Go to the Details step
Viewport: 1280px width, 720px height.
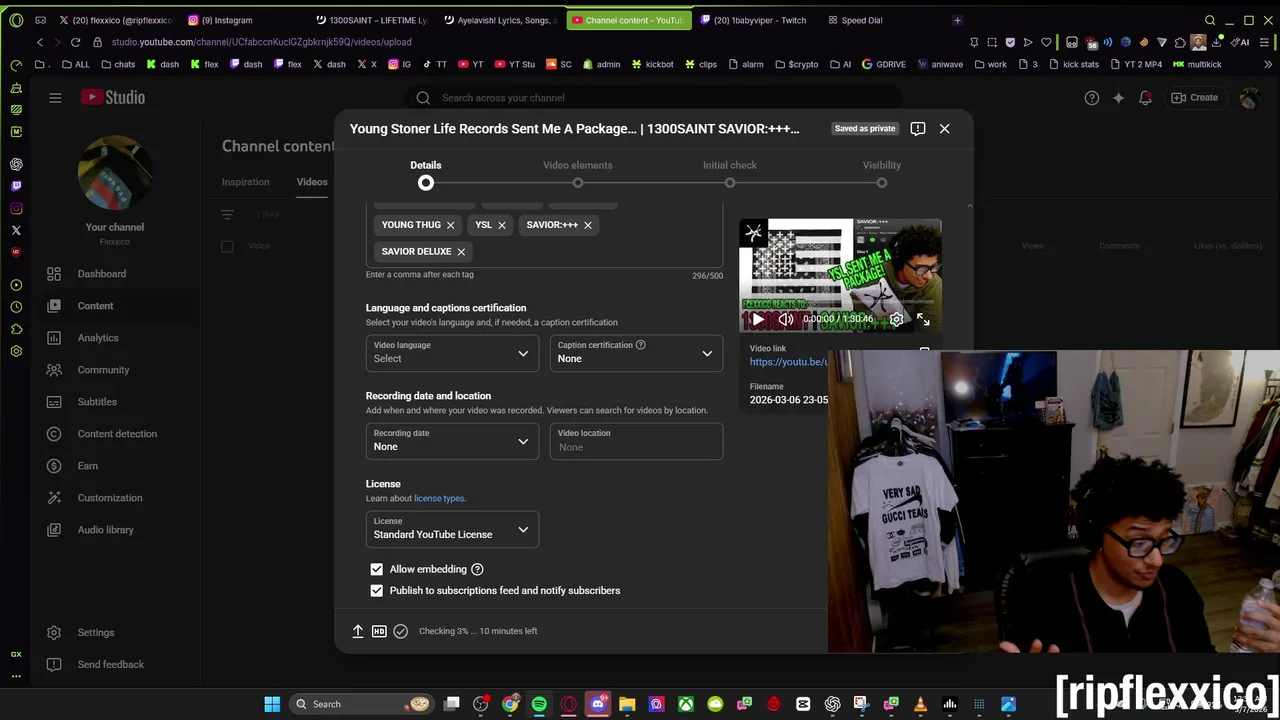point(426,175)
